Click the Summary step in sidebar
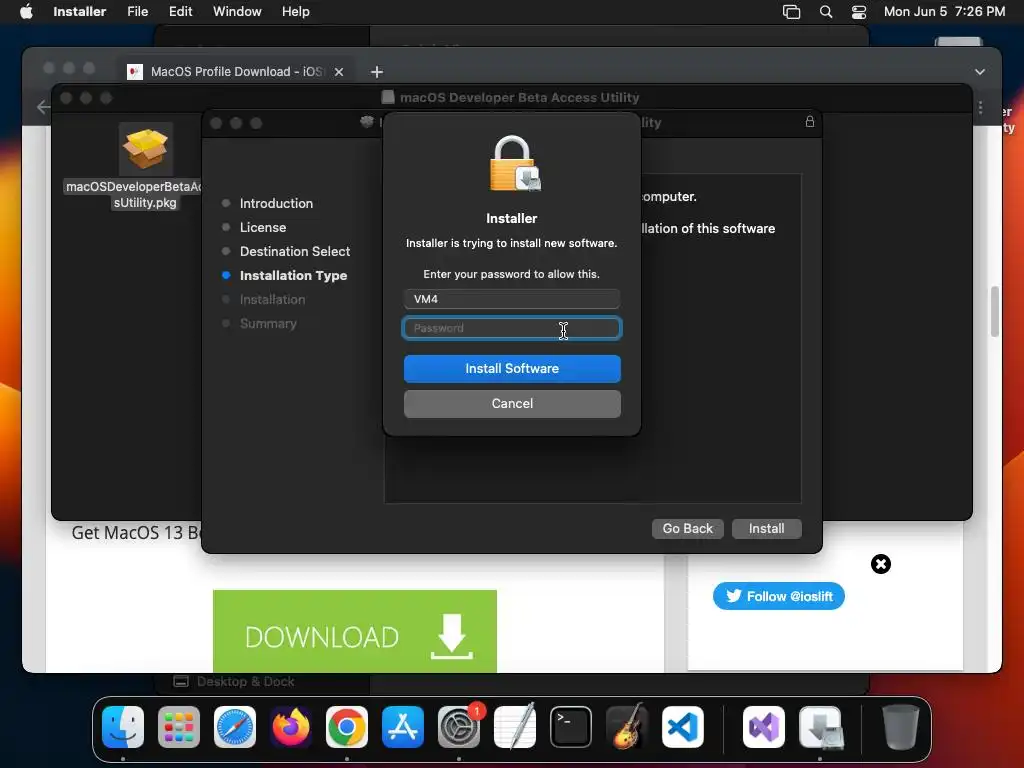 (x=268, y=324)
